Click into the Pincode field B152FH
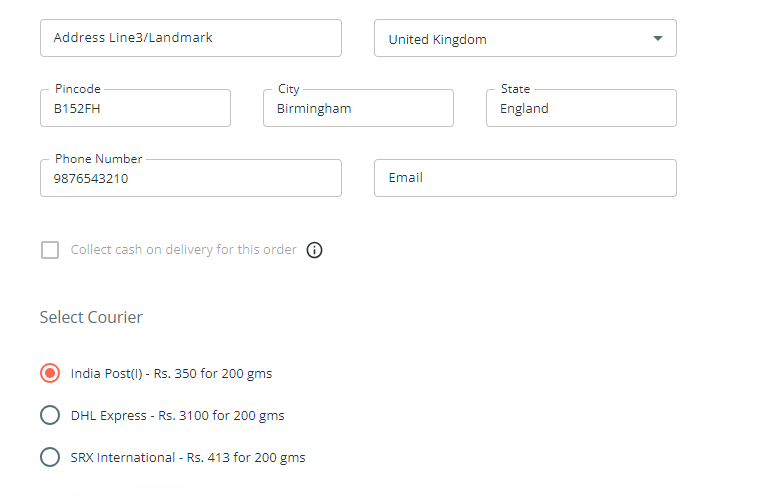Screen dimensions: 771x504 pyautogui.click(x=135, y=108)
